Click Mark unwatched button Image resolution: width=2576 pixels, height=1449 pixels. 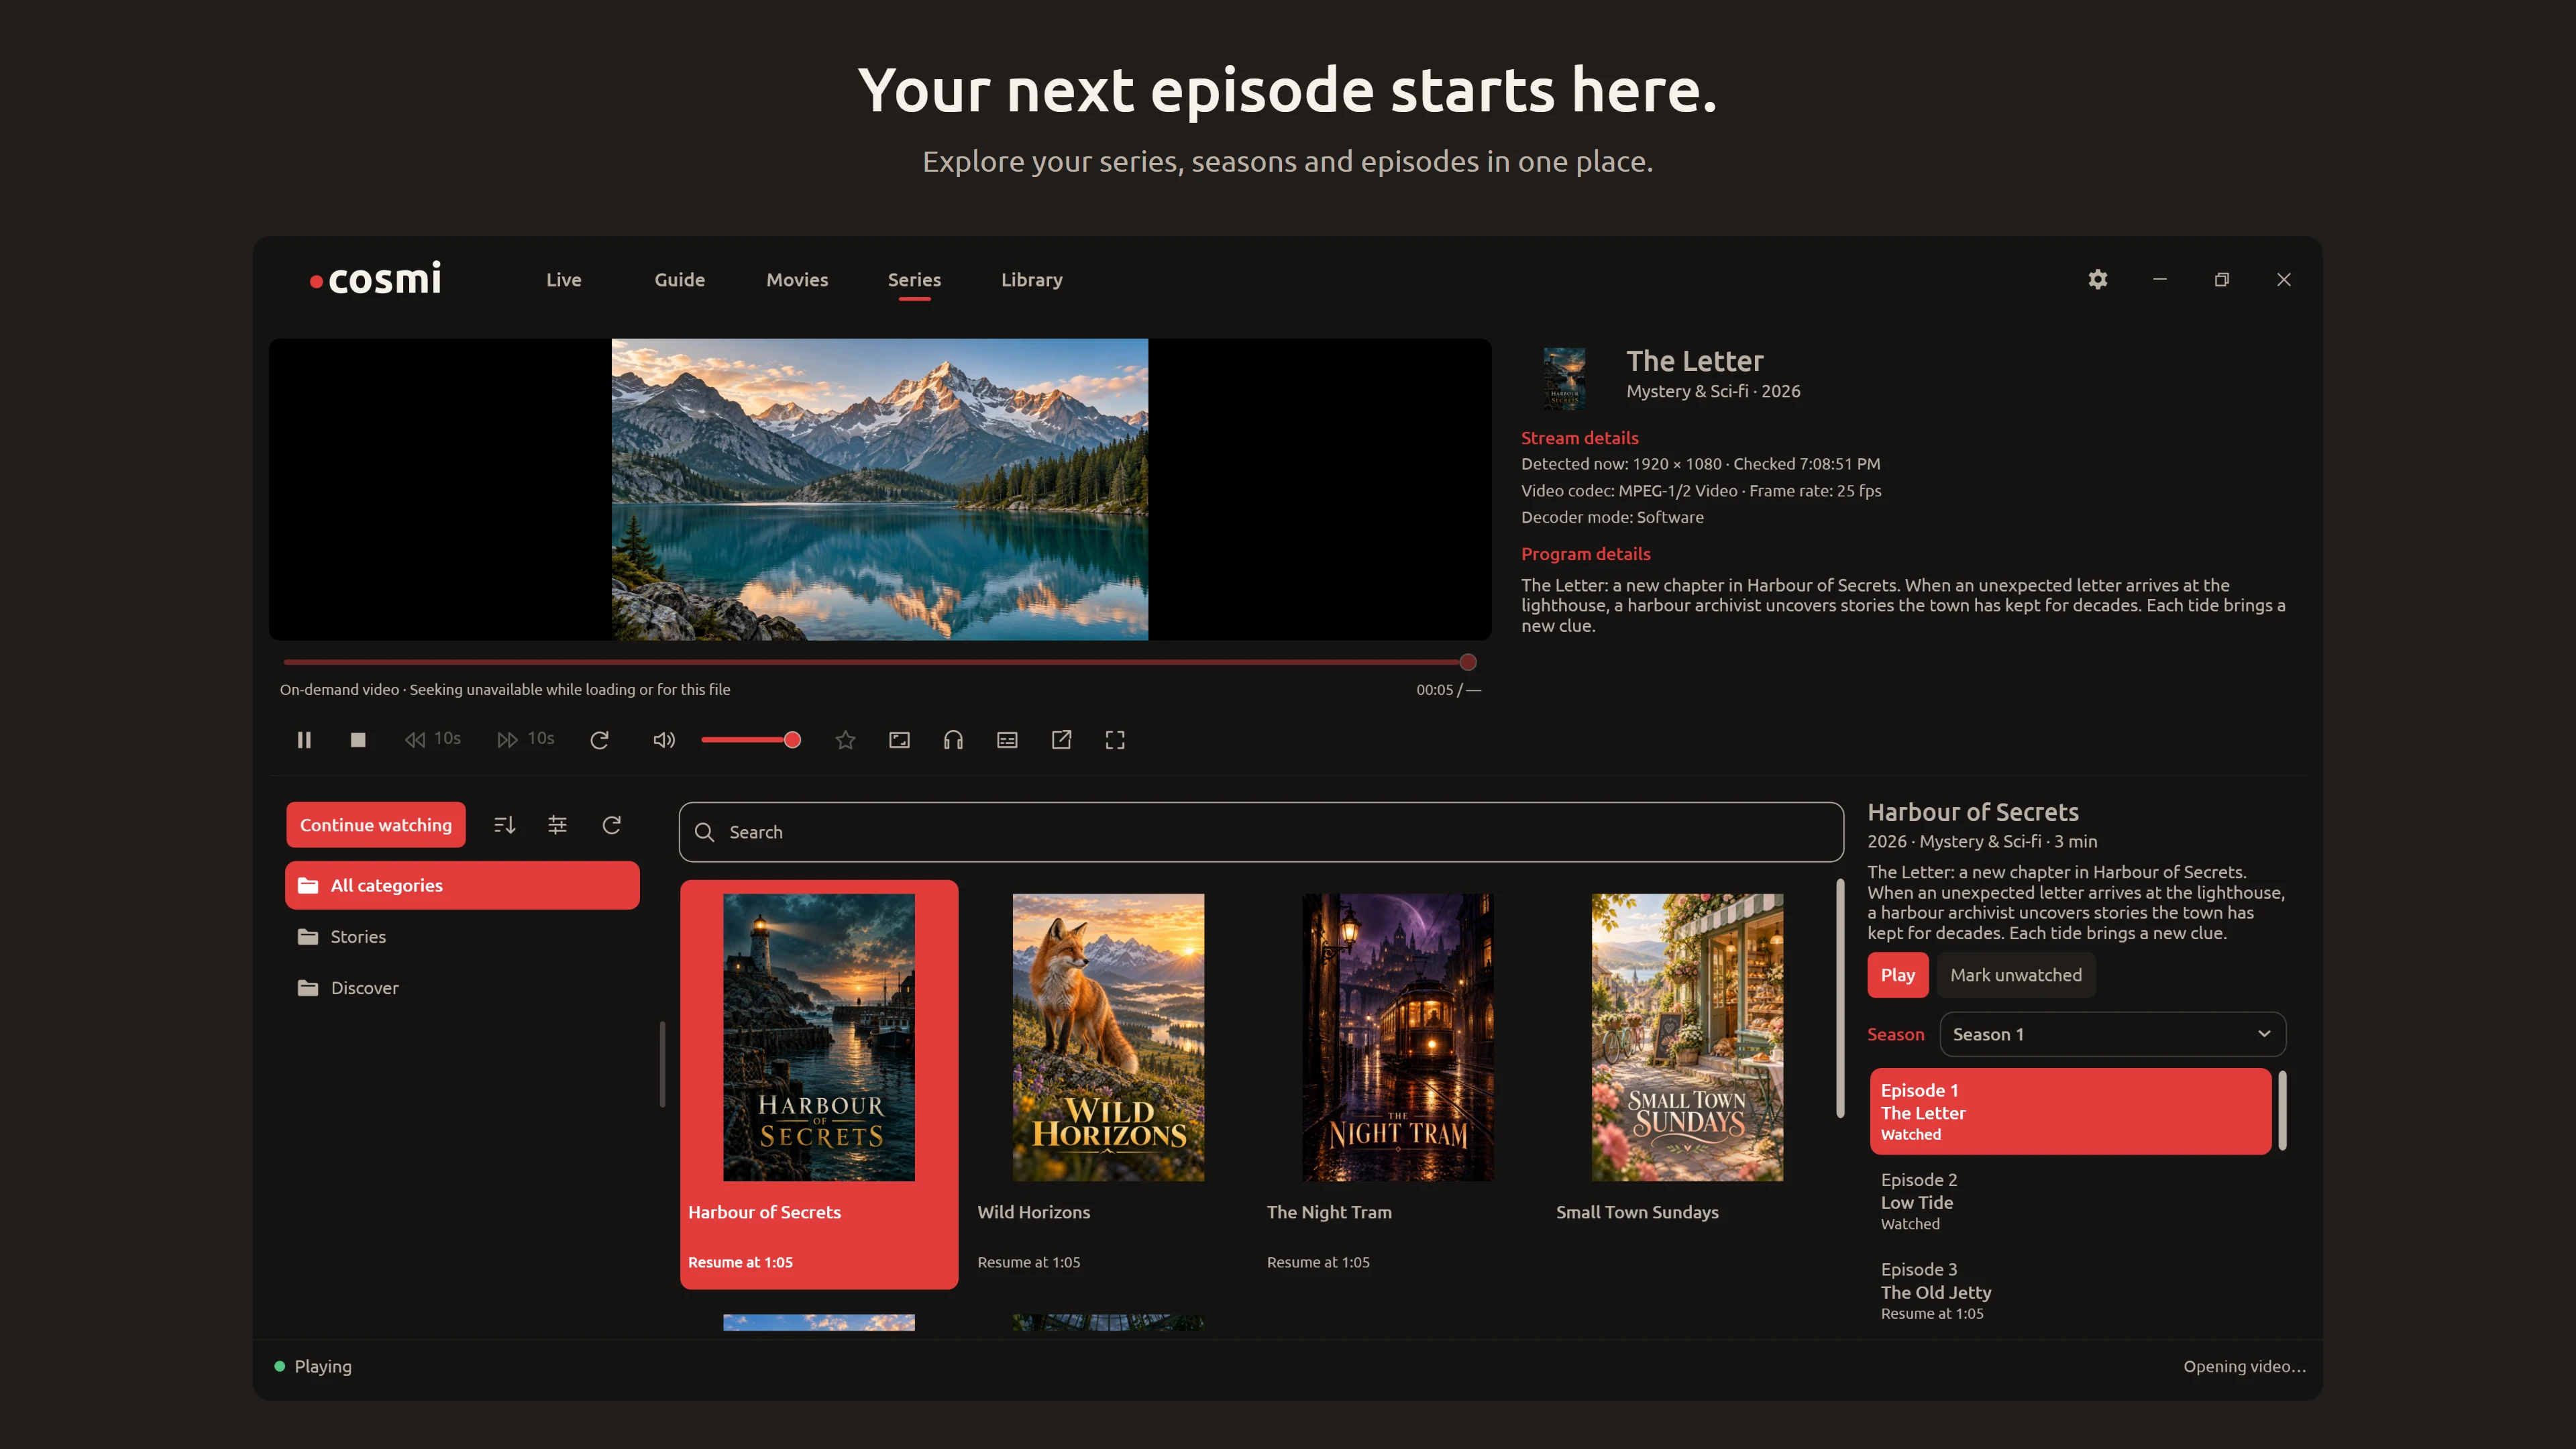point(2016,975)
